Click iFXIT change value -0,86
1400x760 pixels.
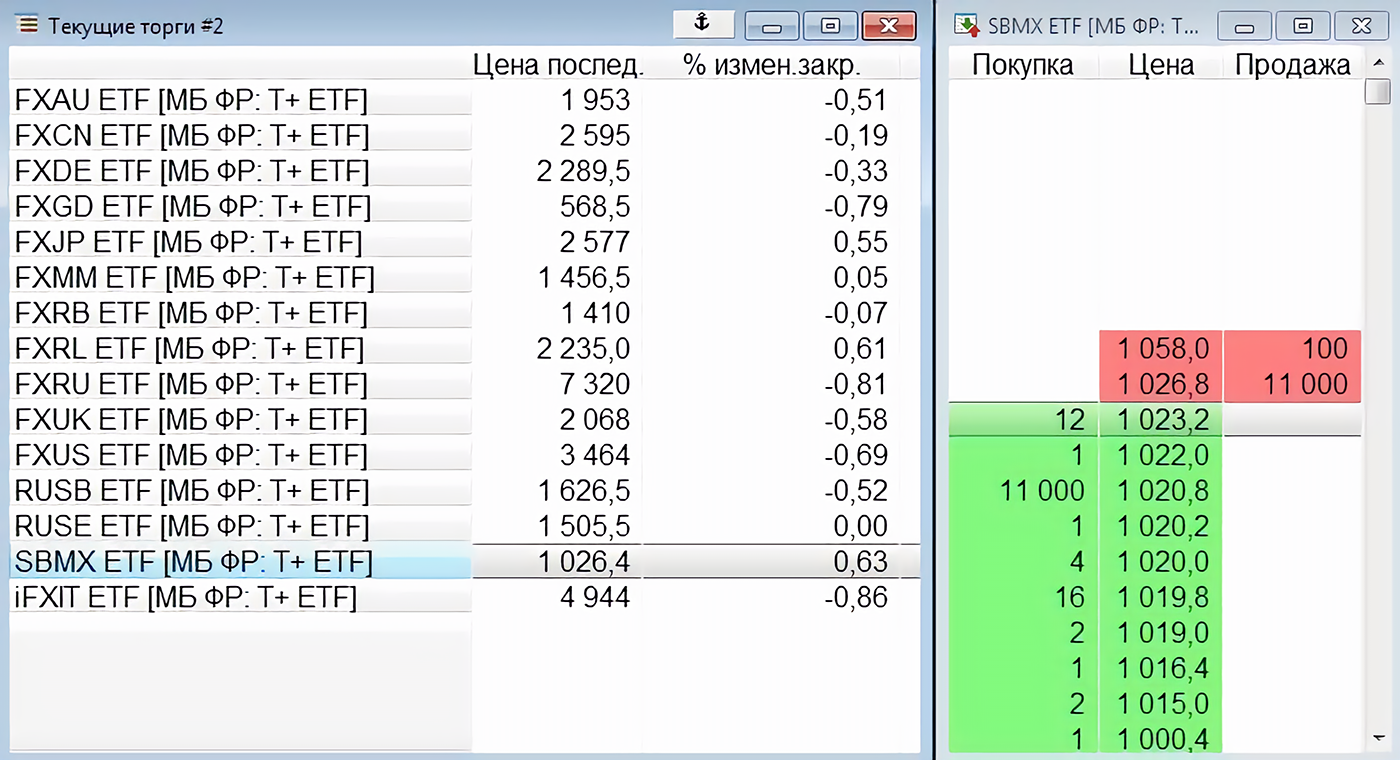[x=856, y=598]
